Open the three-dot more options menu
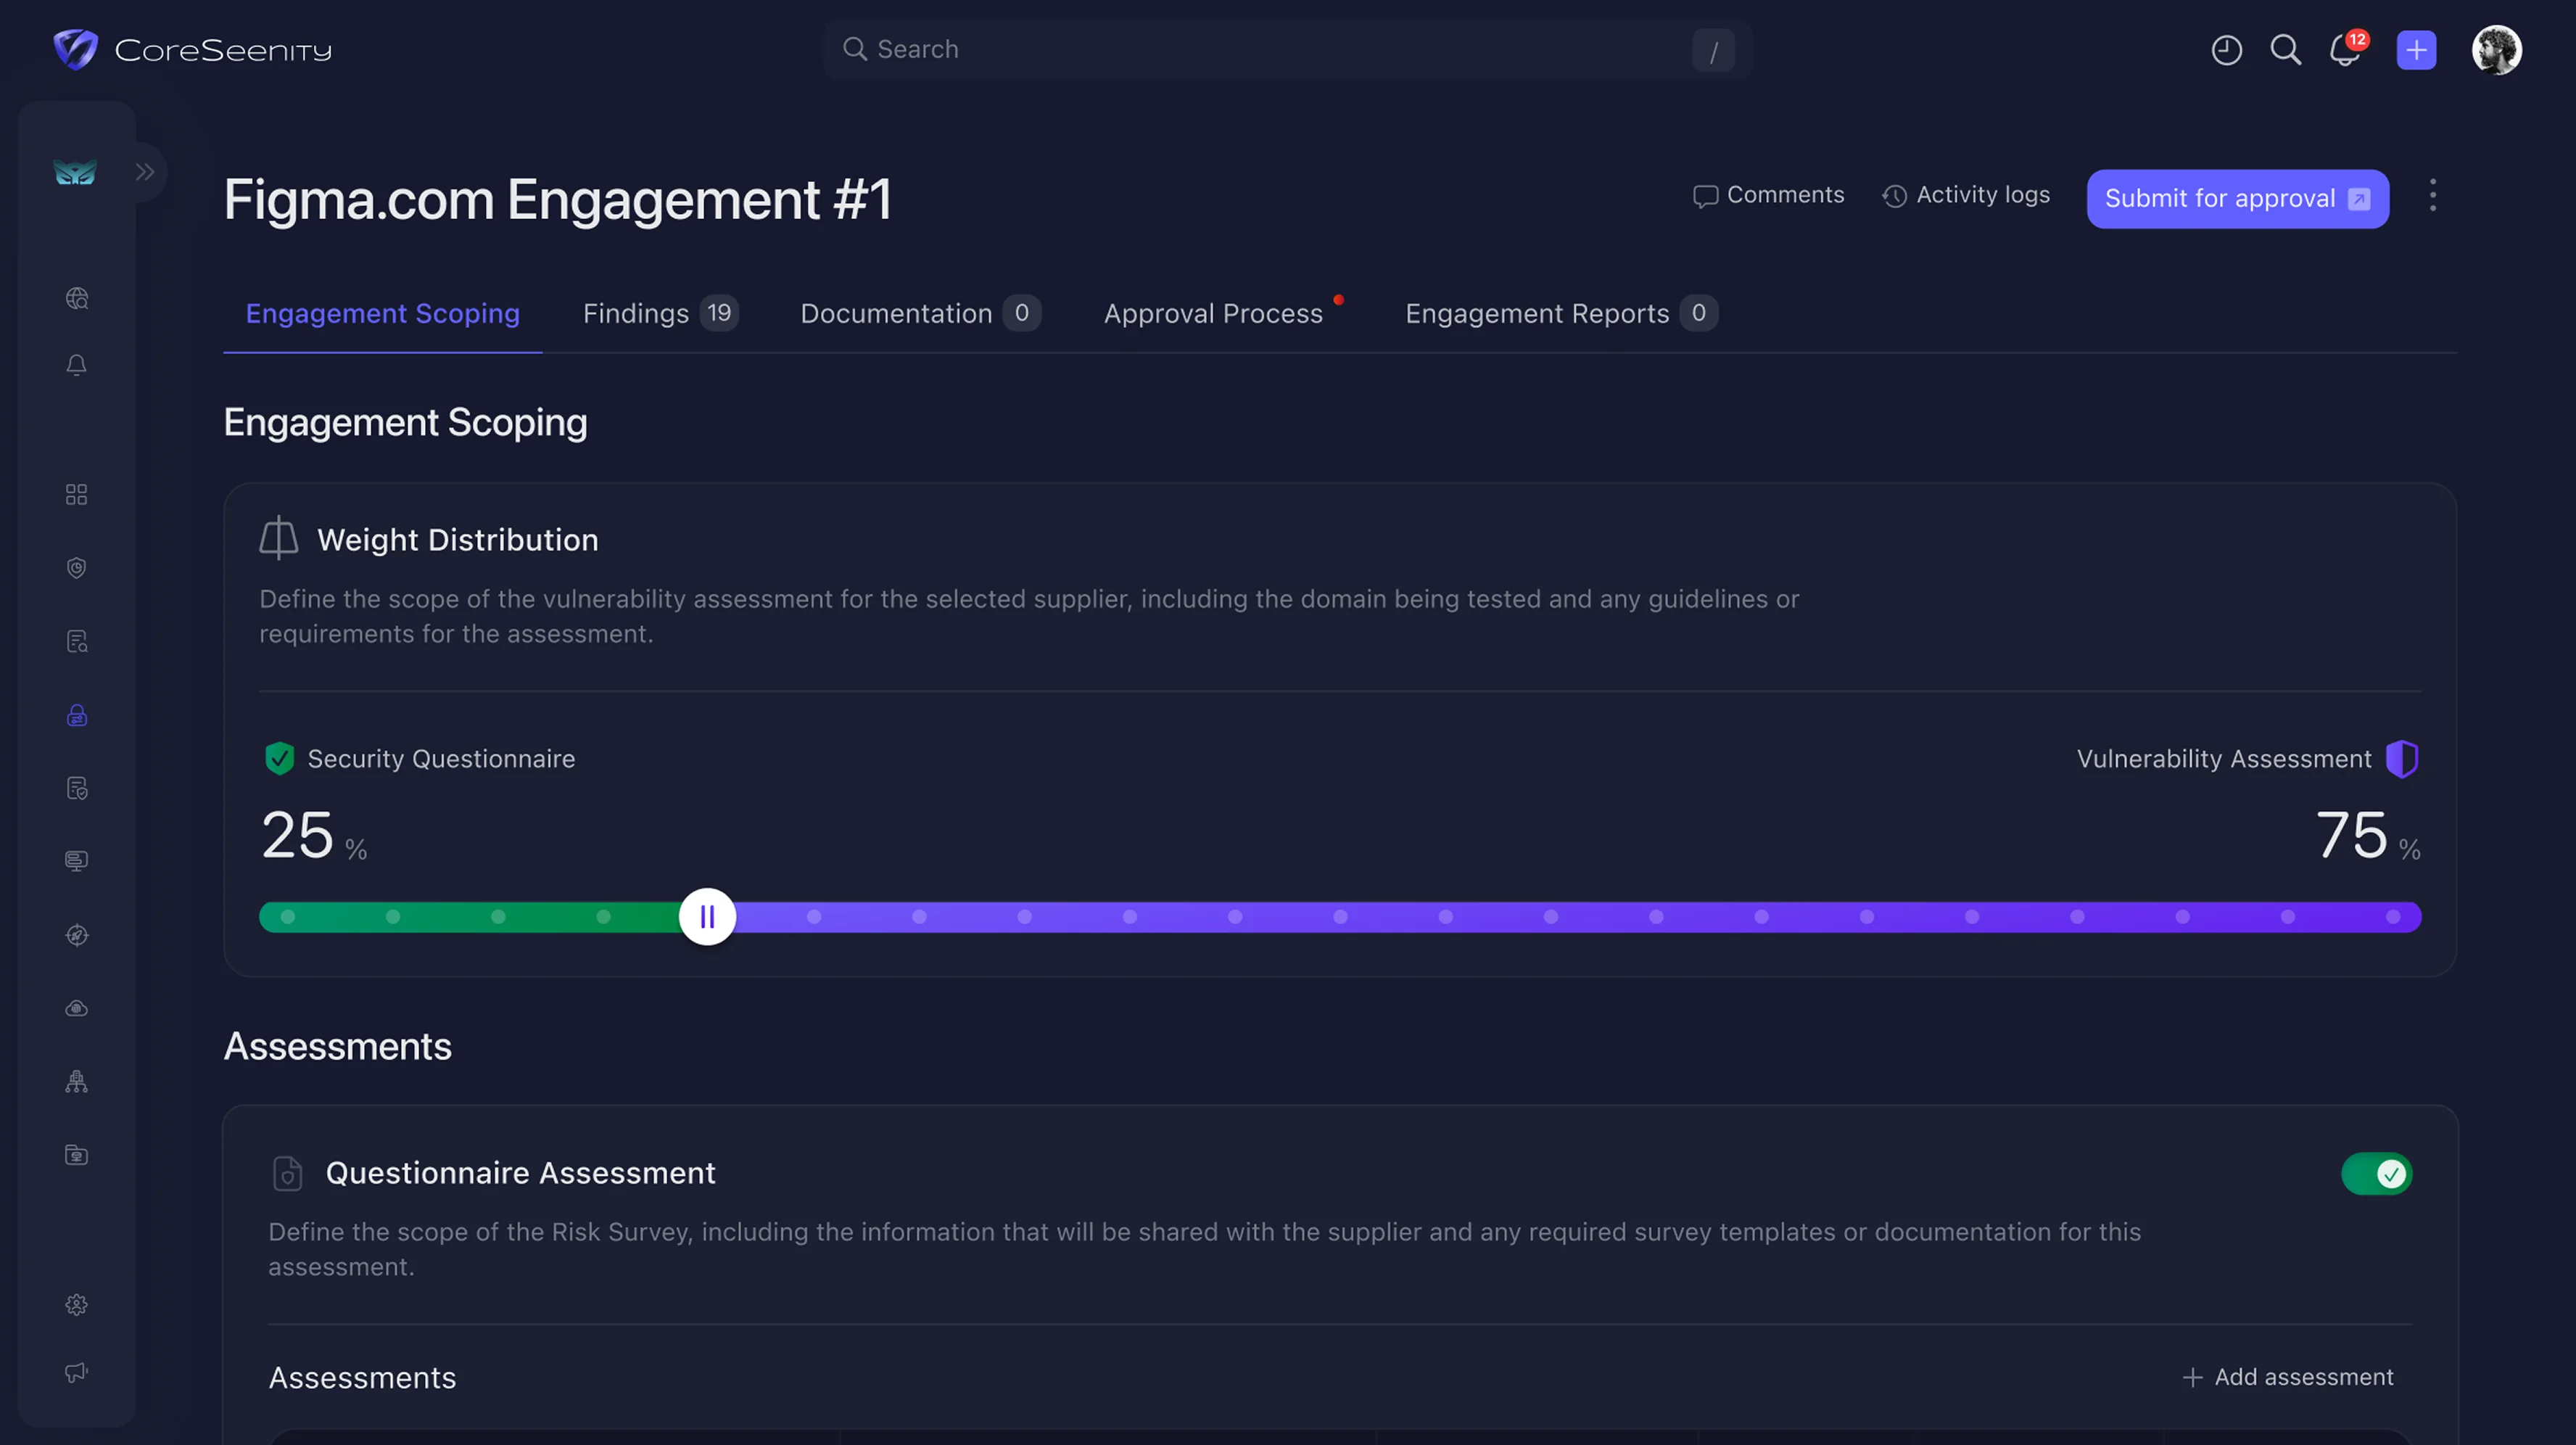The width and height of the screenshot is (2576, 1445). coord(2432,195)
